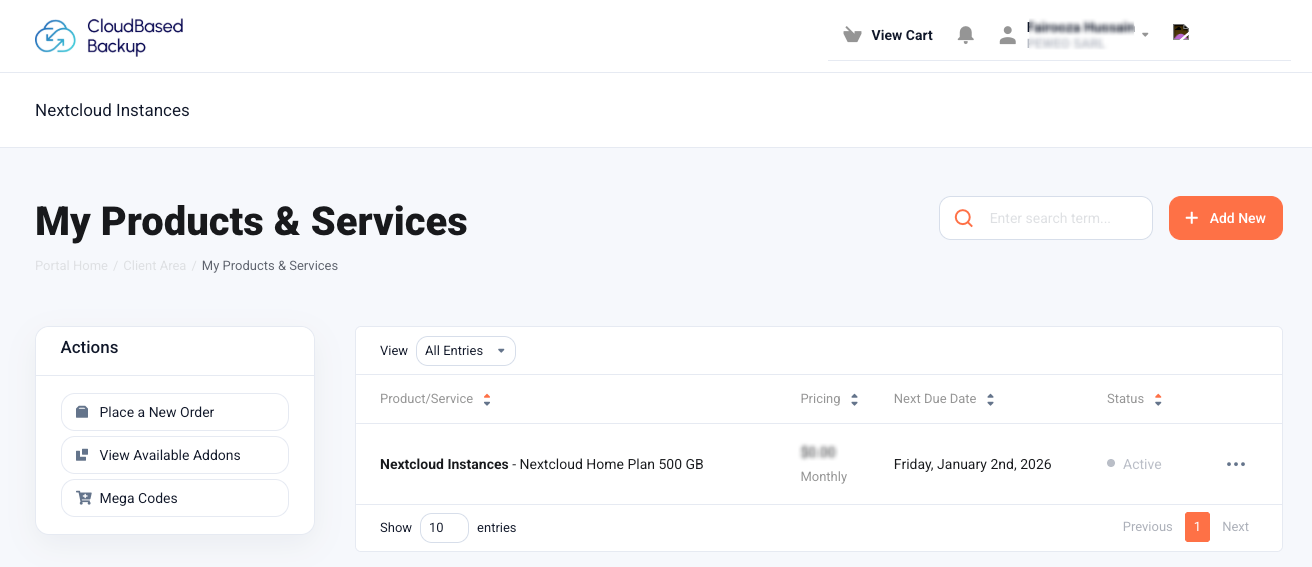Click the Actions panel heading

(89, 348)
